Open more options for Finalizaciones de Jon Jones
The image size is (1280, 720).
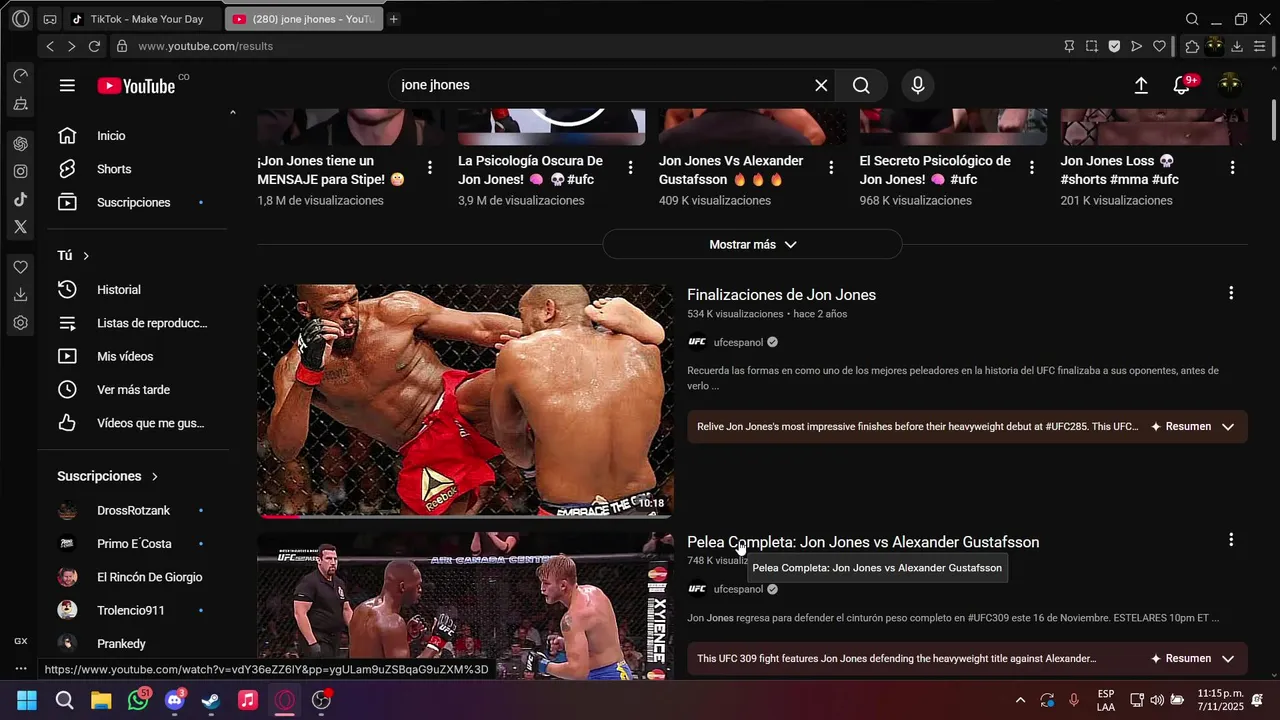coord(1231,293)
